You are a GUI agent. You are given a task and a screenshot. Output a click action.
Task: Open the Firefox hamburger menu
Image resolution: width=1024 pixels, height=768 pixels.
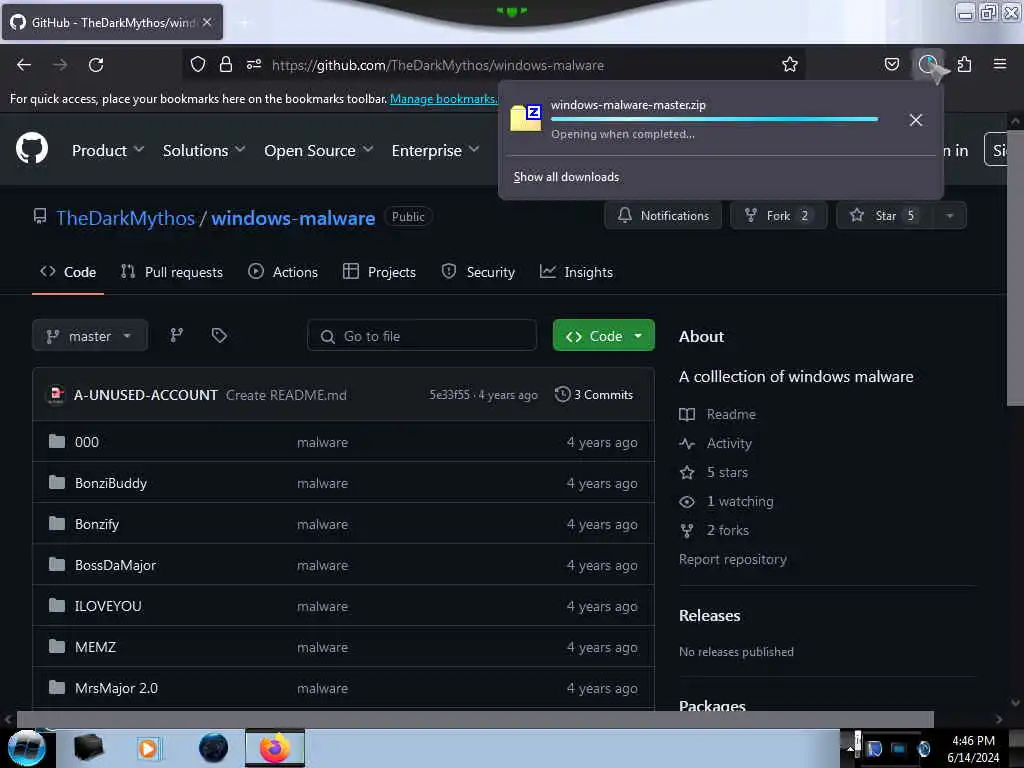point(999,64)
